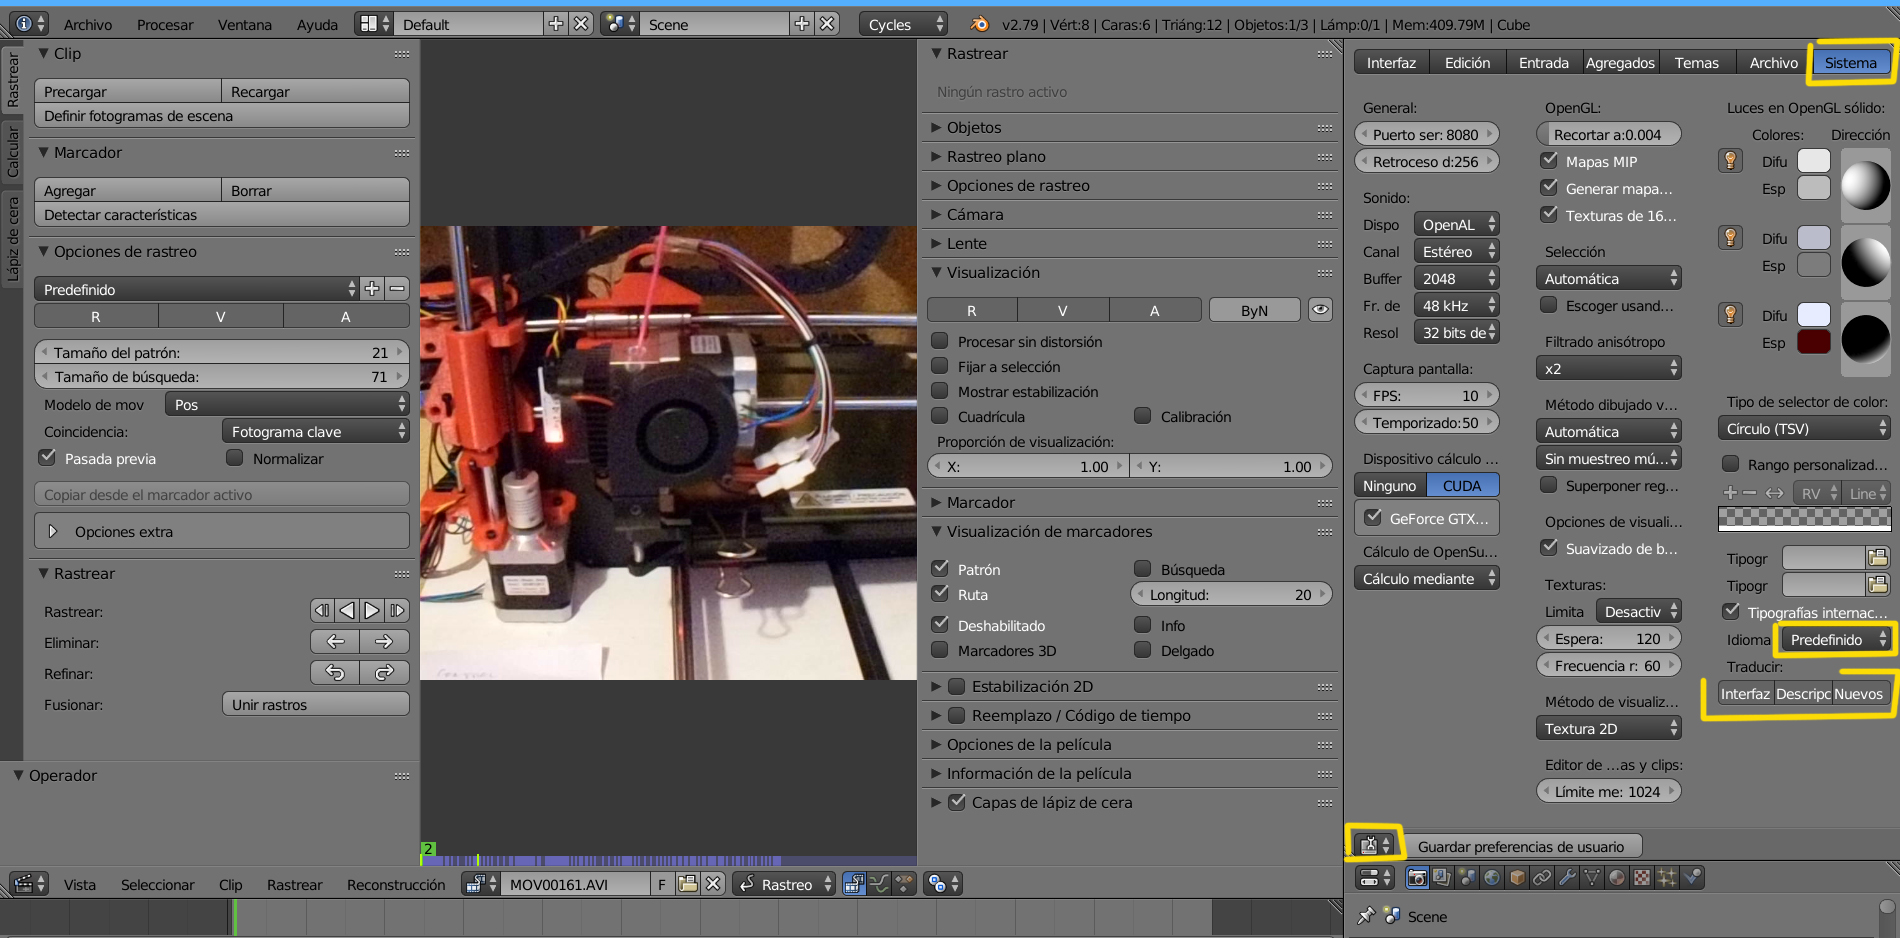Toggle the Pasada previa checkbox

(x=47, y=458)
